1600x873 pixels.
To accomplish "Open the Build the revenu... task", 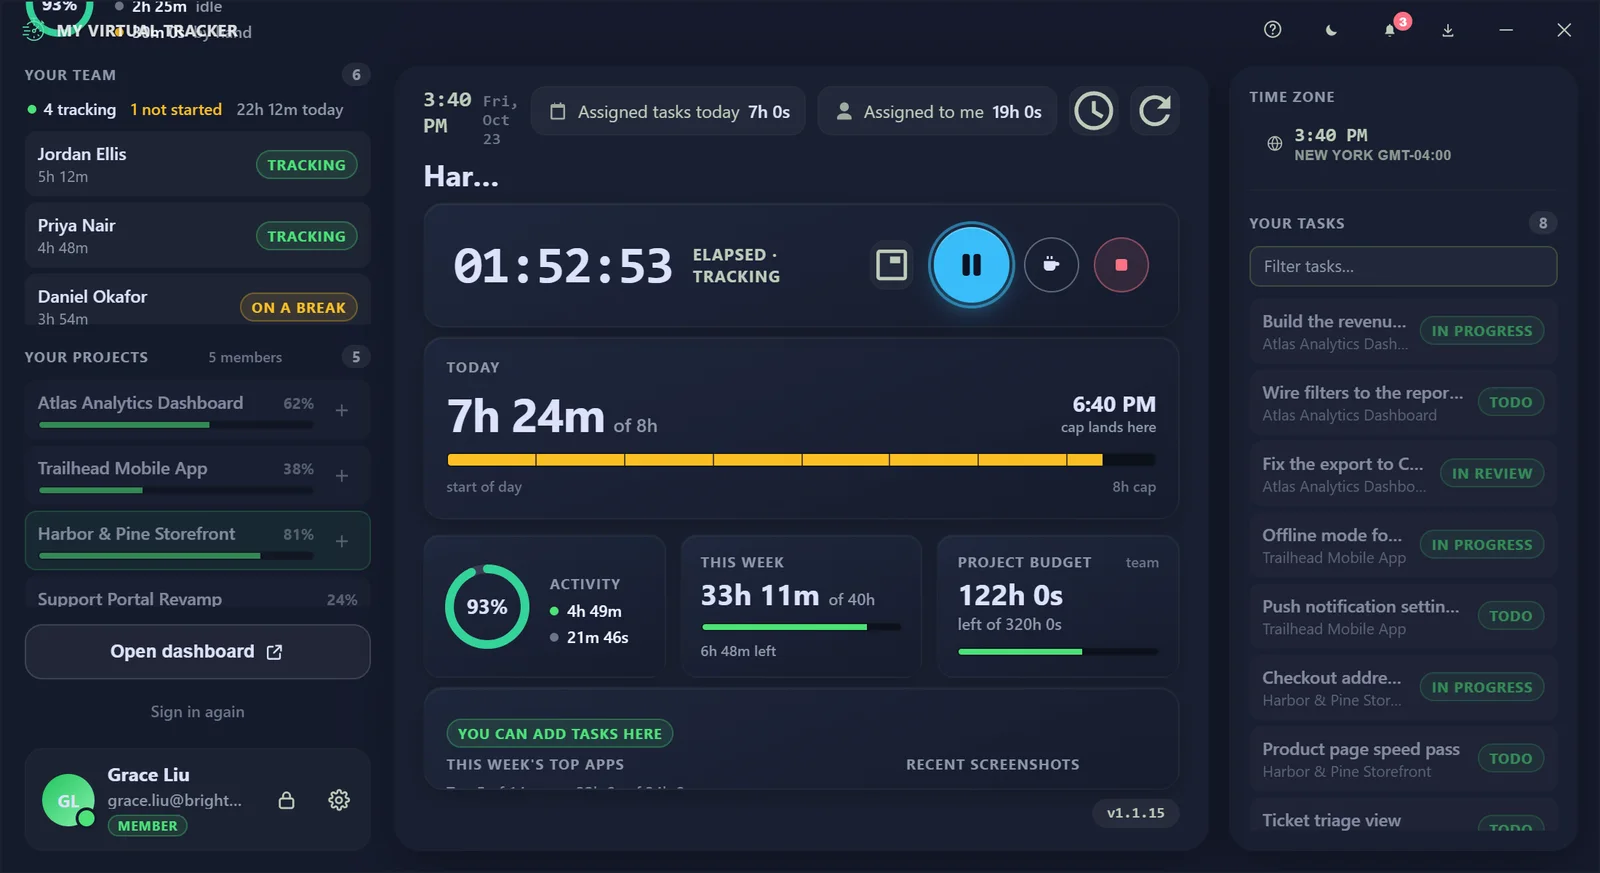I will point(1403,331).
